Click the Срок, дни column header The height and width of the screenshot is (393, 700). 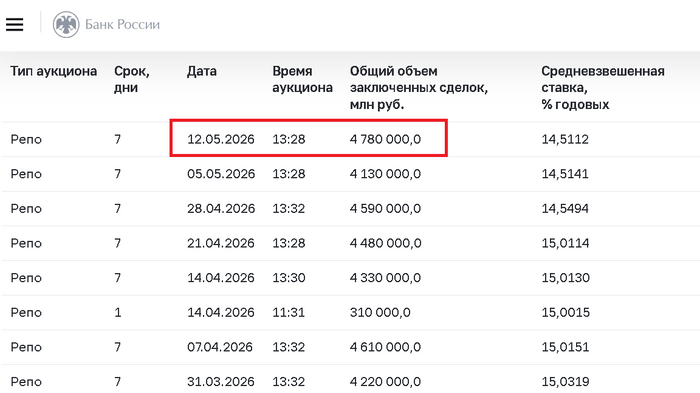pos(131,79)
